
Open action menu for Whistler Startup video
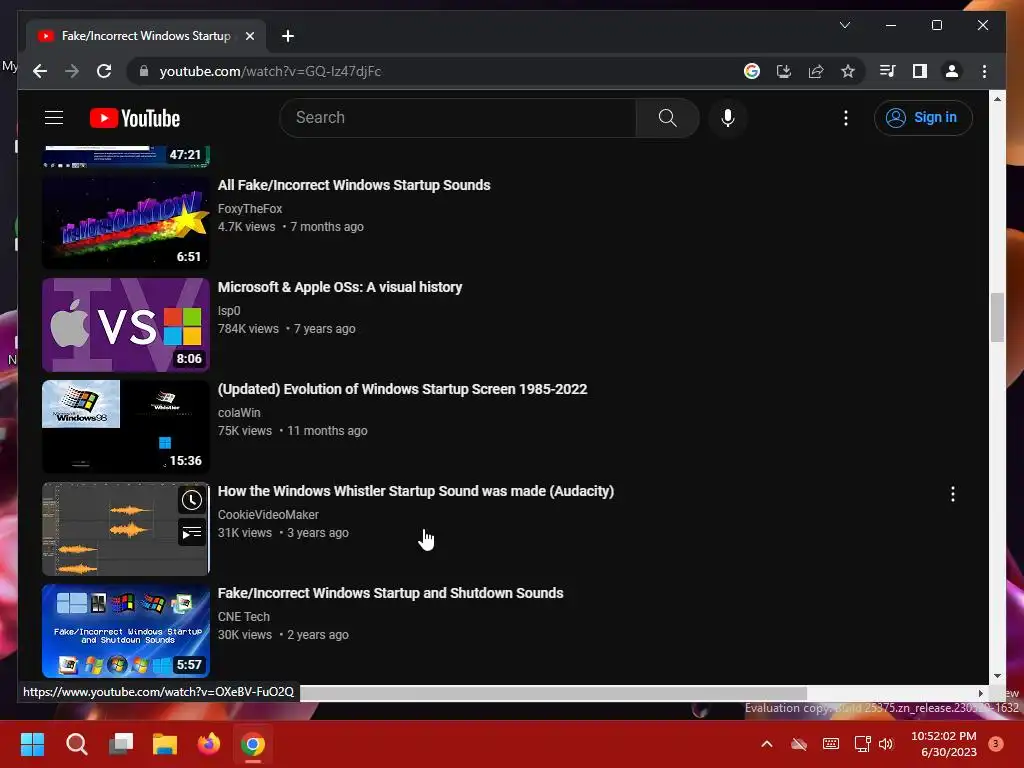[x=953, y=494]
